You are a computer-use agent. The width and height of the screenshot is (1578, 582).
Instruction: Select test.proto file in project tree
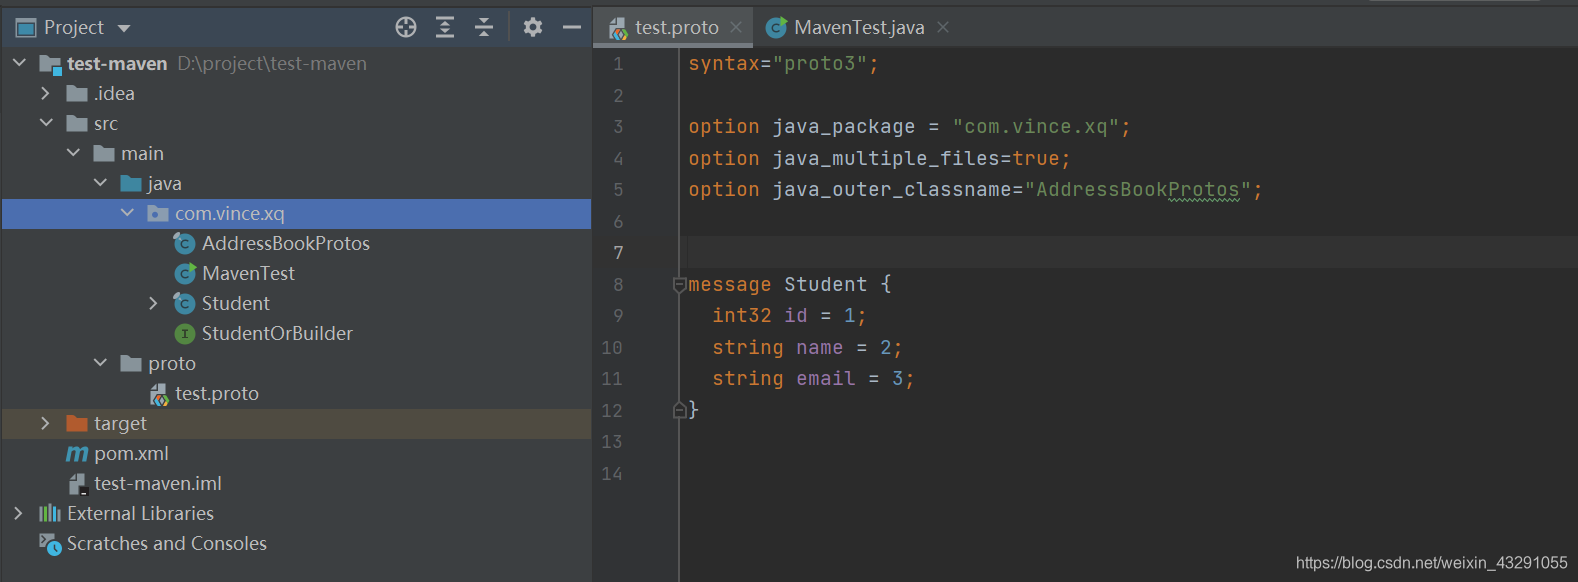point(216,393)
